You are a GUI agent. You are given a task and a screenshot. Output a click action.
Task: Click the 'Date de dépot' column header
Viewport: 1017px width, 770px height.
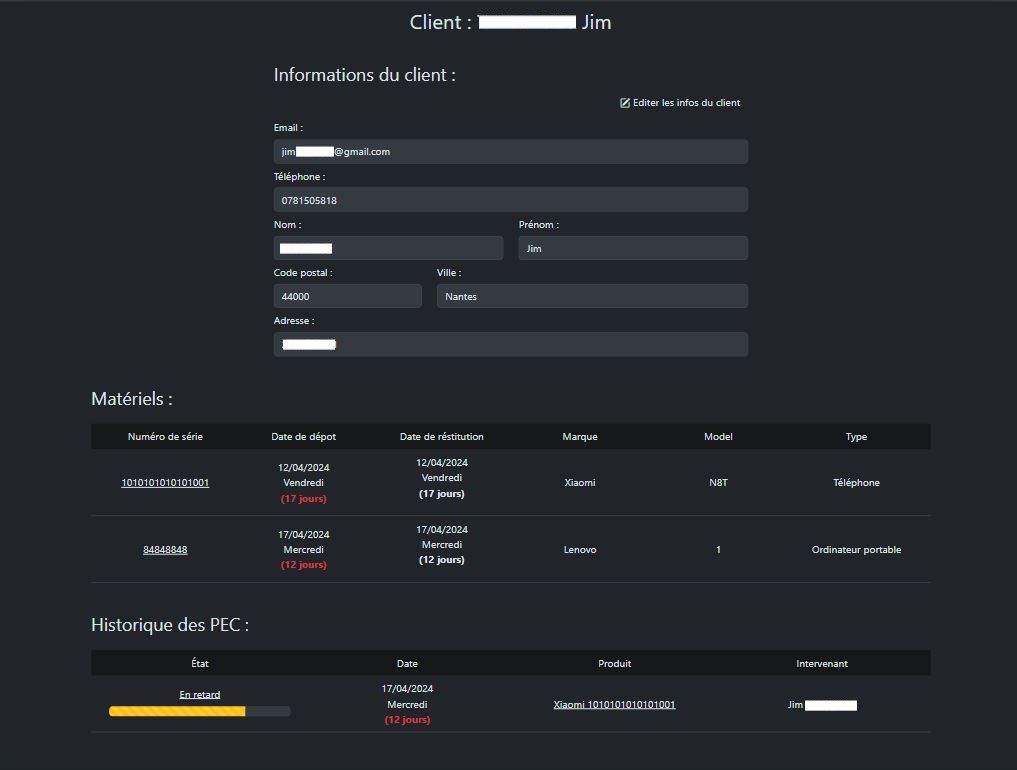tap(303, 437)
